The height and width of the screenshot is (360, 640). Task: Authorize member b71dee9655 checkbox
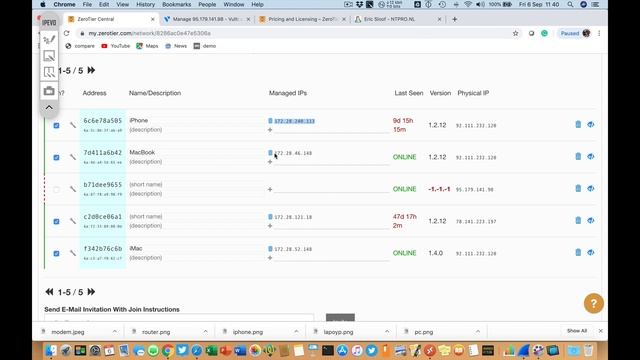[x=56, y=189]
